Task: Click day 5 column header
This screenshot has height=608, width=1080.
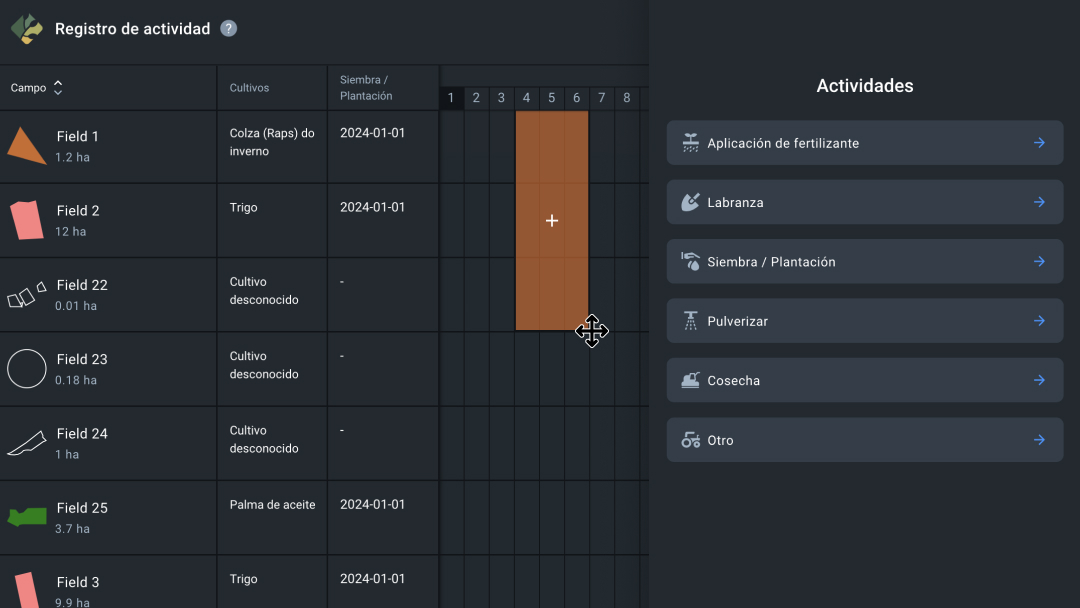Action: (x=552, y=98)
